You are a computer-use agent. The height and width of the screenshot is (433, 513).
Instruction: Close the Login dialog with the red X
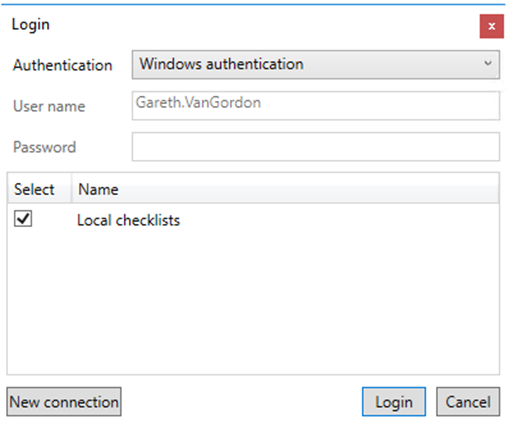click(491, 26)
